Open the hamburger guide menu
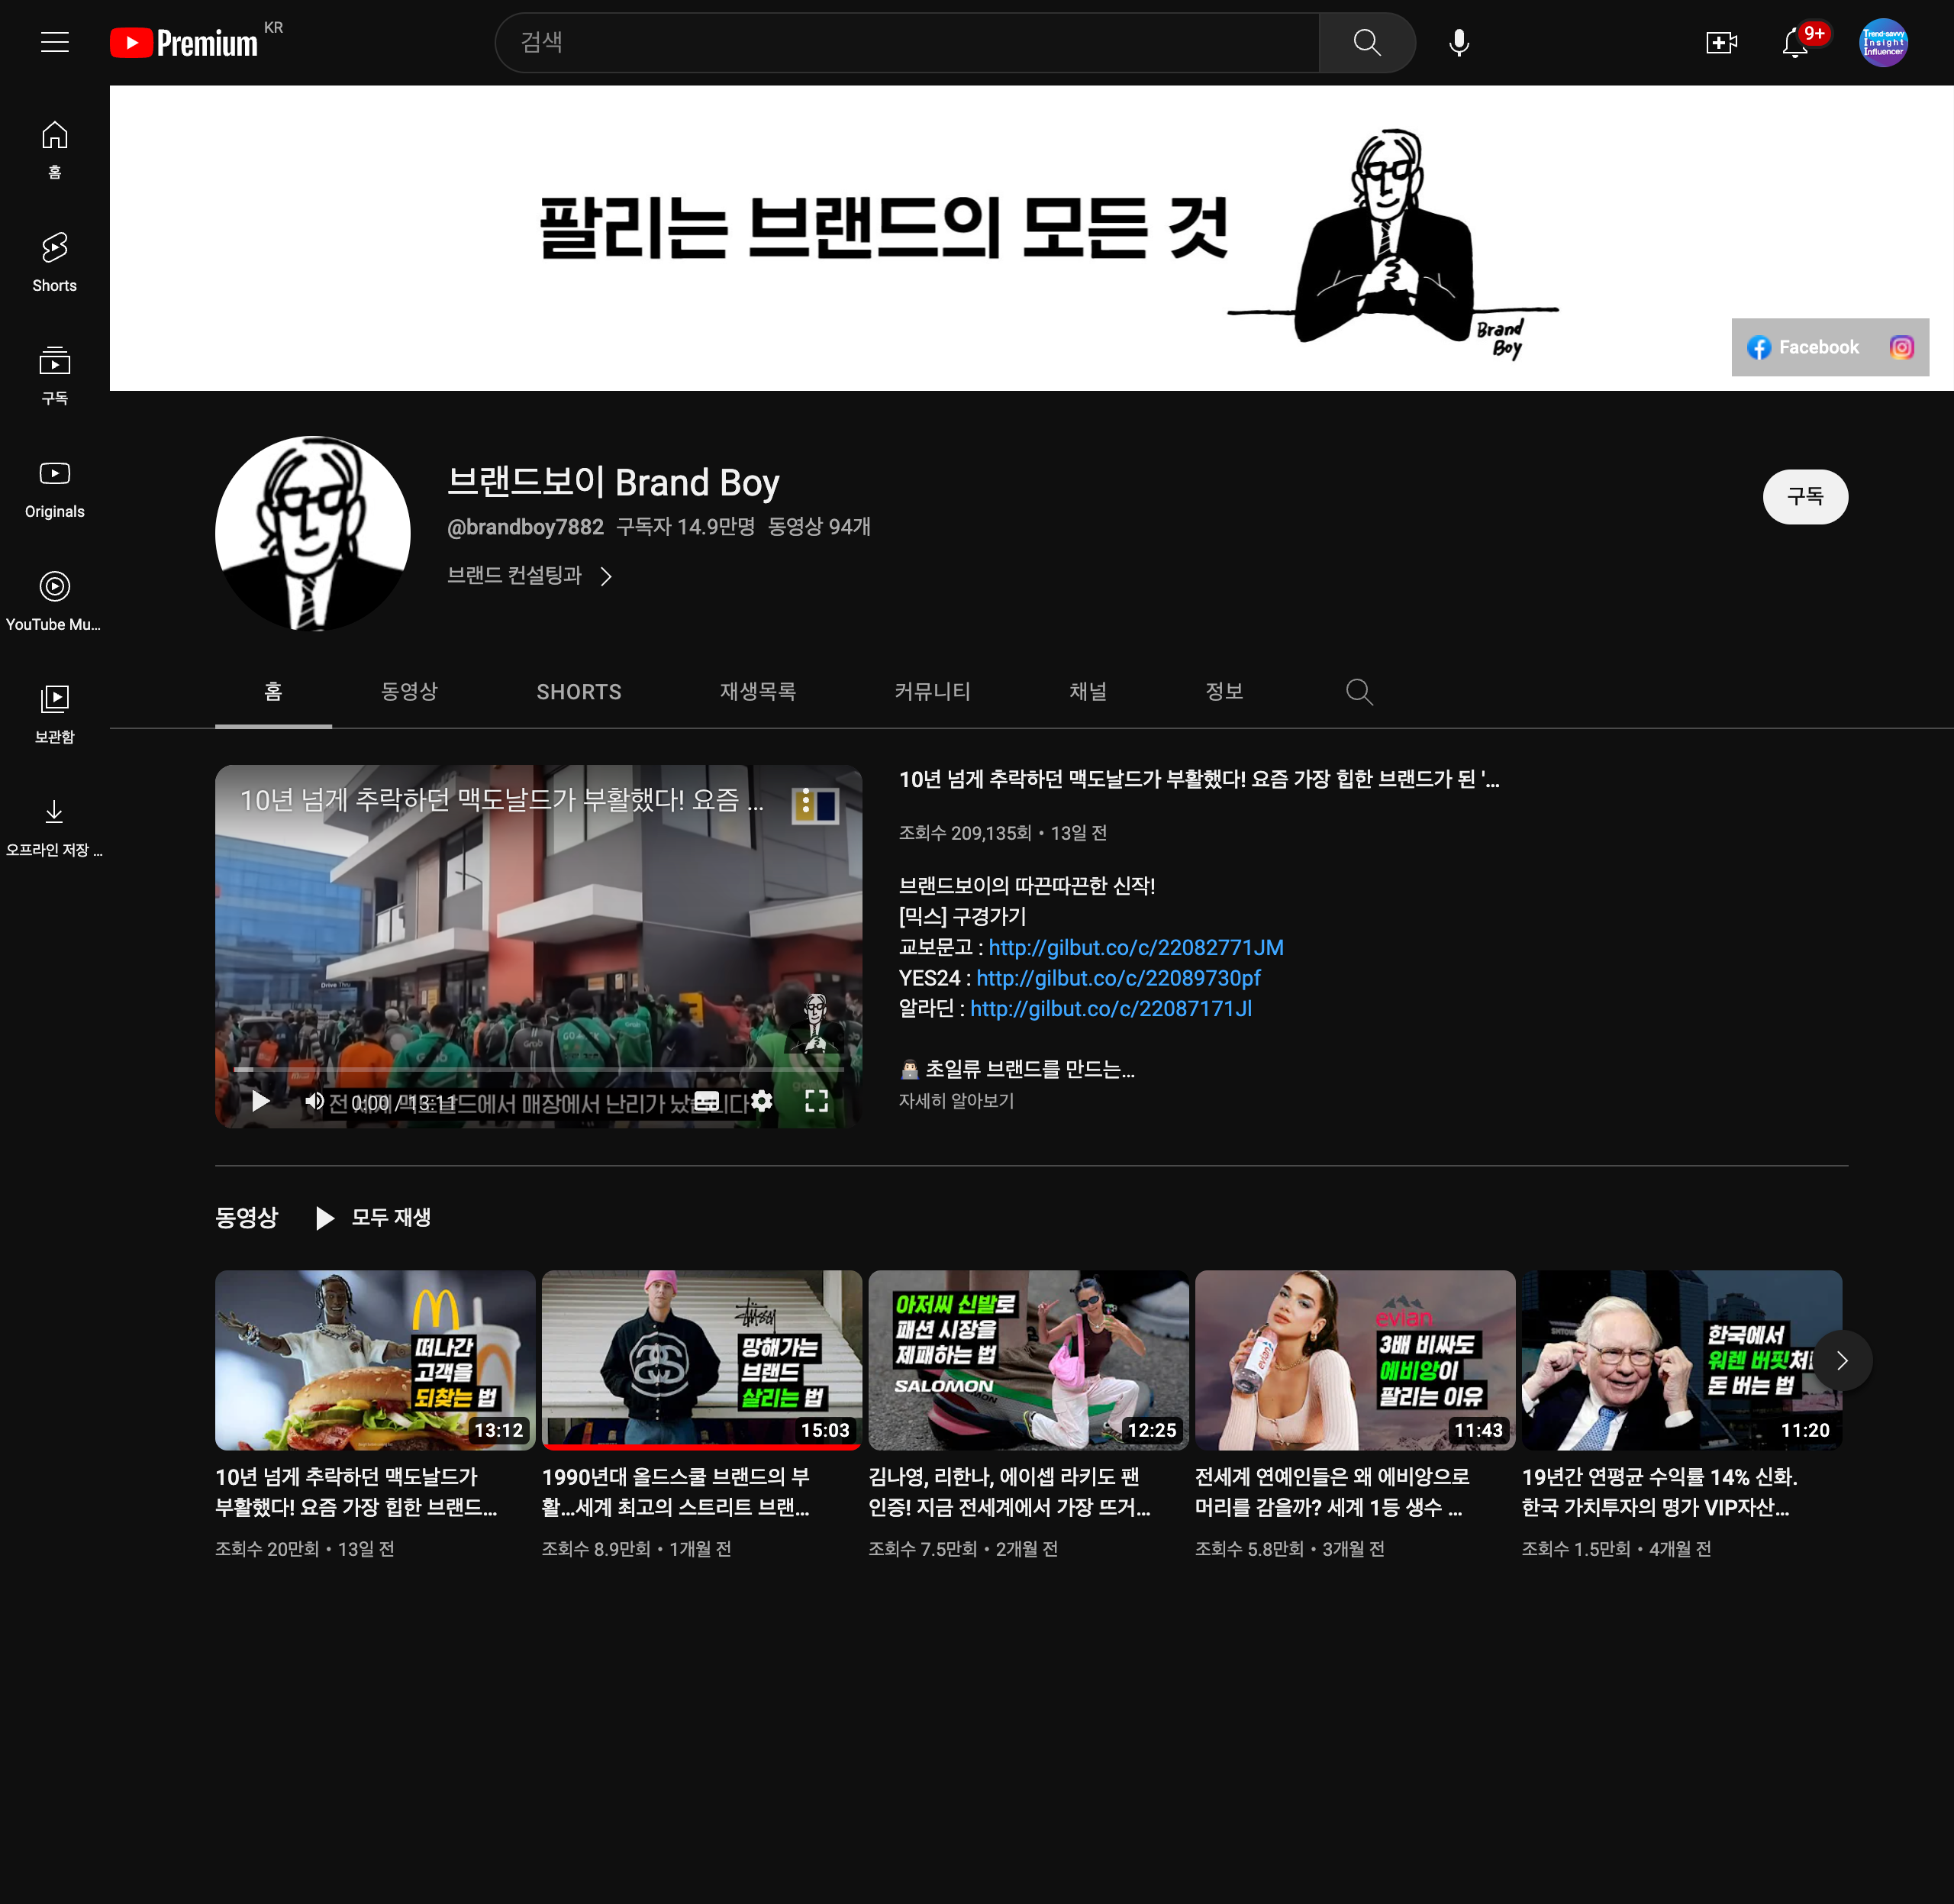1954x1904 pixels. (x=55, y=42)
